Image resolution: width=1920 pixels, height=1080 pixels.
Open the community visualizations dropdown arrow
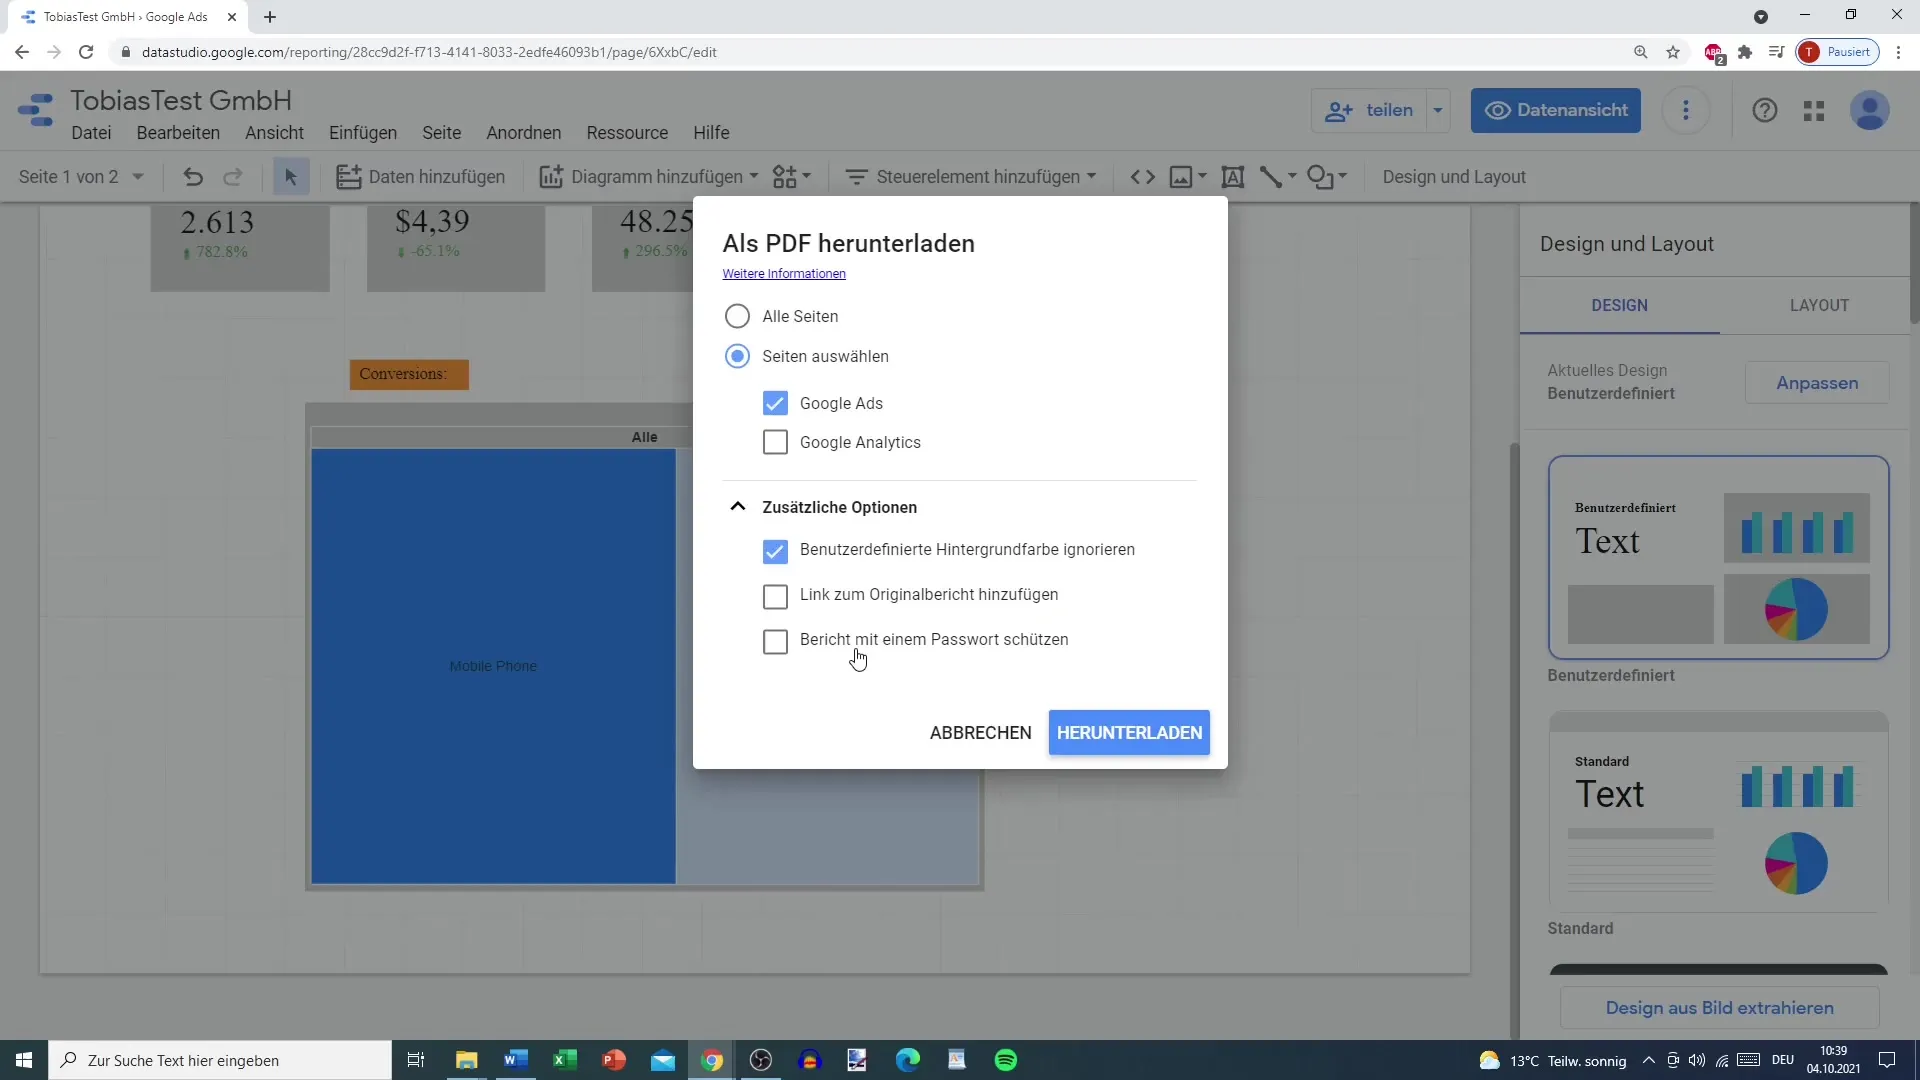pos(806,177)
